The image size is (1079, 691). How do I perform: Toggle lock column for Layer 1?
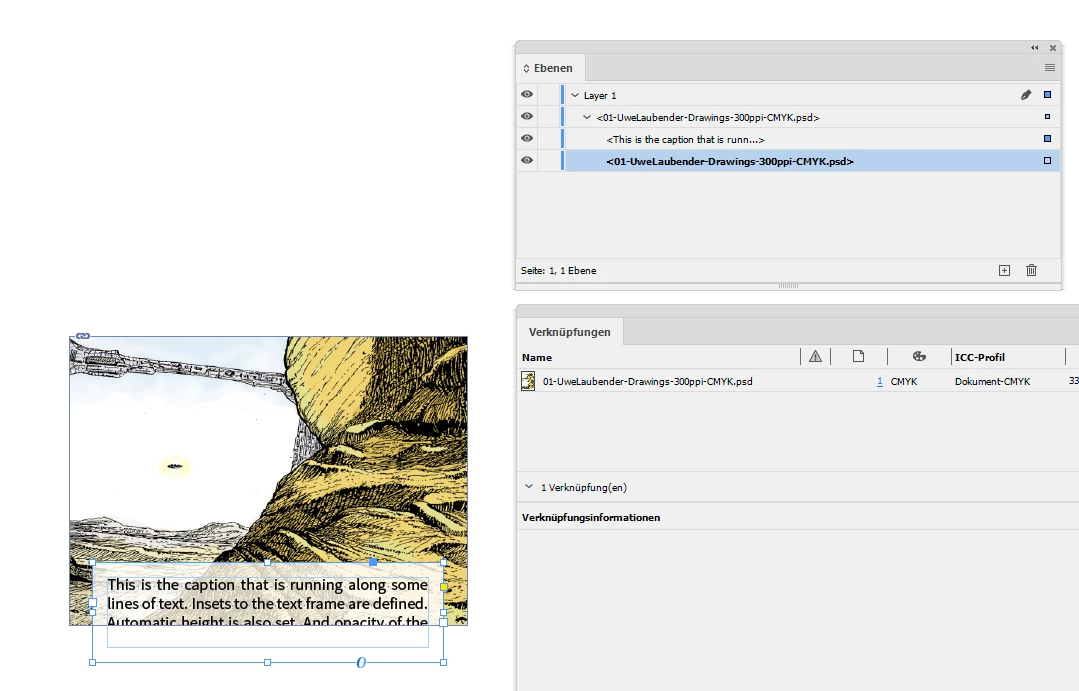(x=548, y=95)
